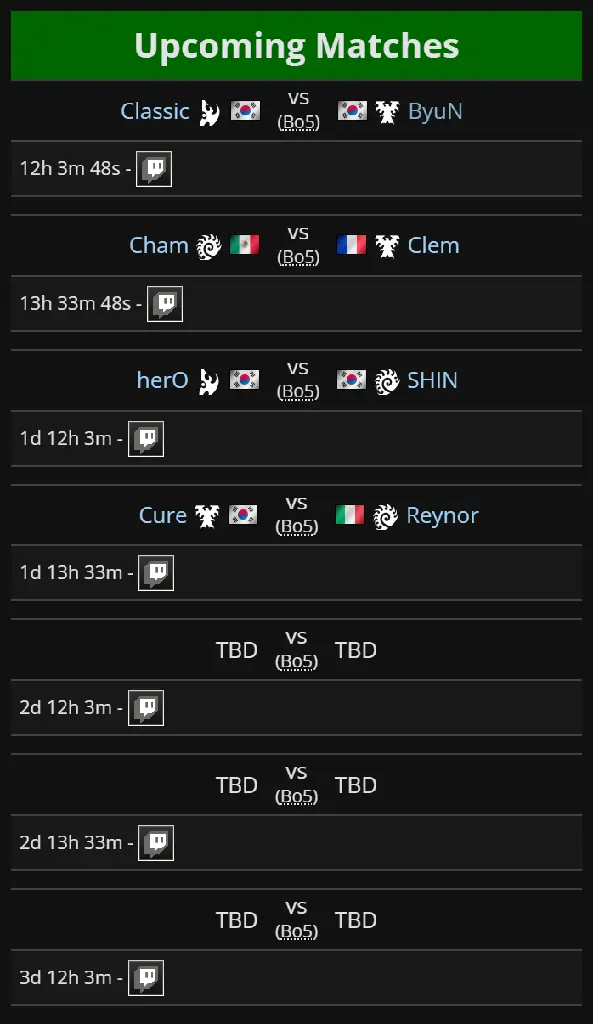Click the Bo5 label in Cure vs Reynor
593x1024 pixels.
(297, 526)
